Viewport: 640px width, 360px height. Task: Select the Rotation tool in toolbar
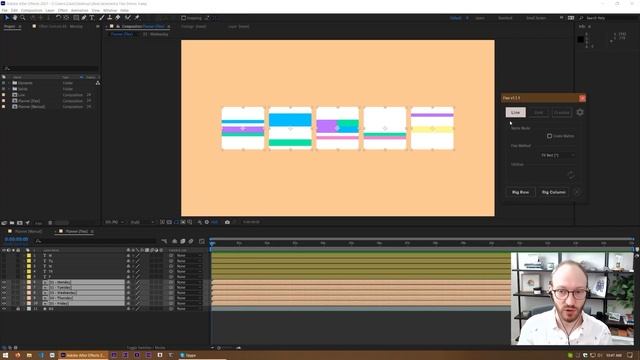(x=58, y=18)
